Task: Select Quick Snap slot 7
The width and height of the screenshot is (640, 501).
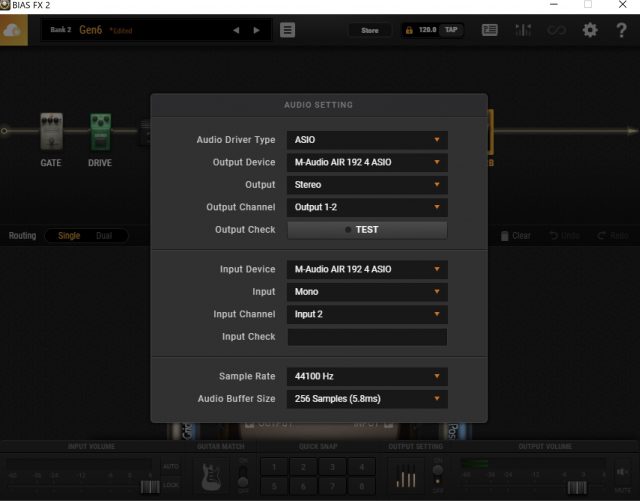Action: 332,486
